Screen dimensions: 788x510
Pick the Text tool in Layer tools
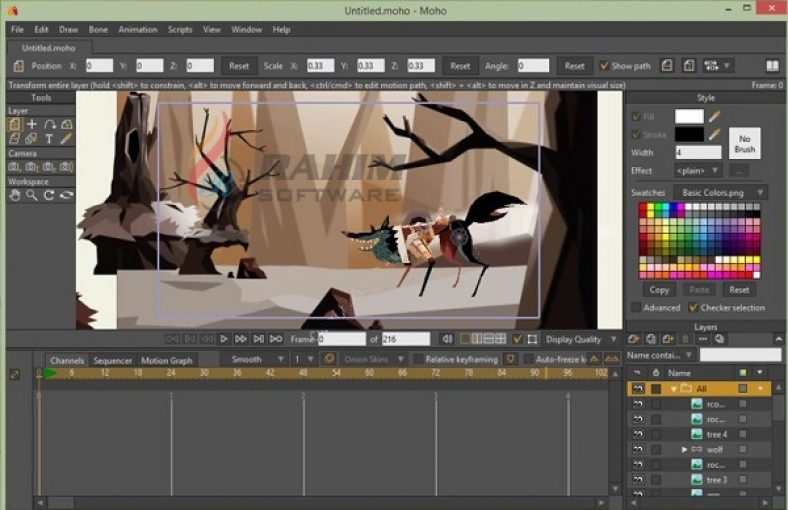[49, 138]
